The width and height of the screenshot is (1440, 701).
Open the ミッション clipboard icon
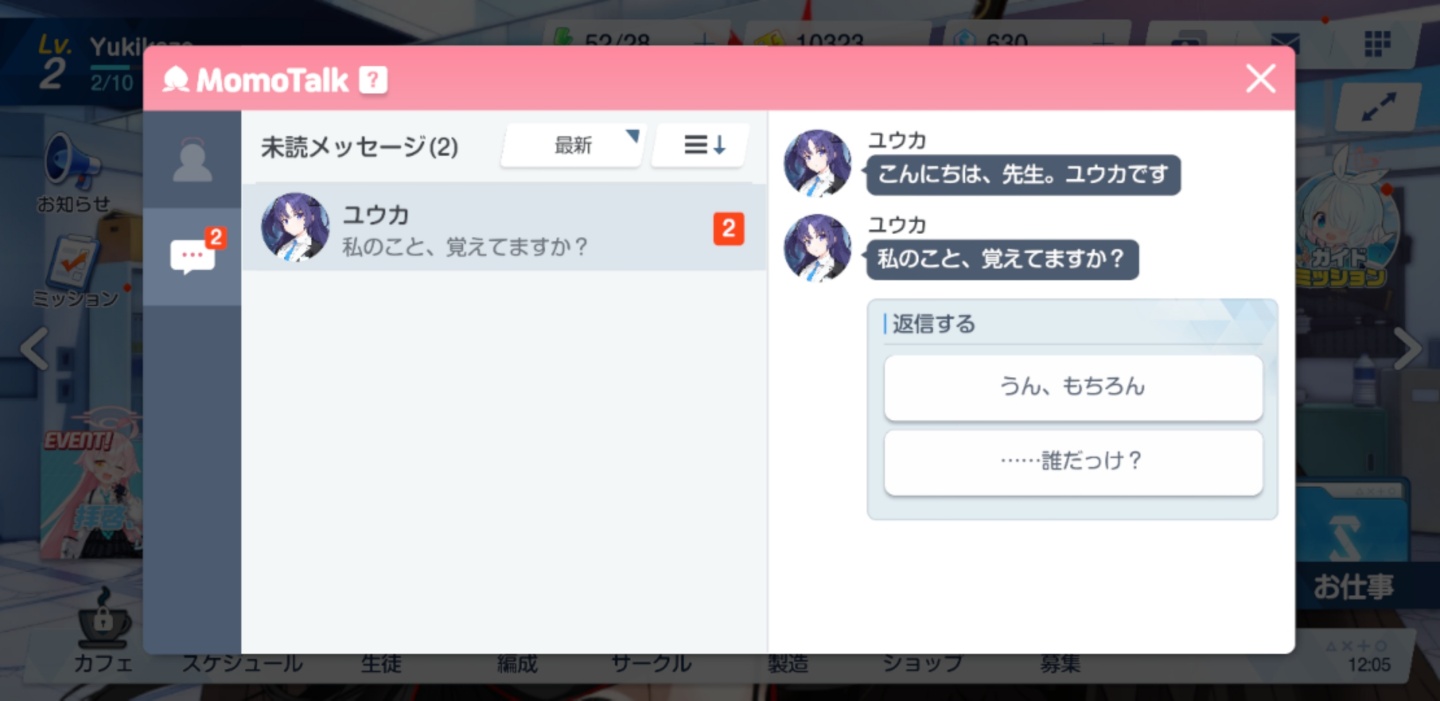(x=74, y=270)
